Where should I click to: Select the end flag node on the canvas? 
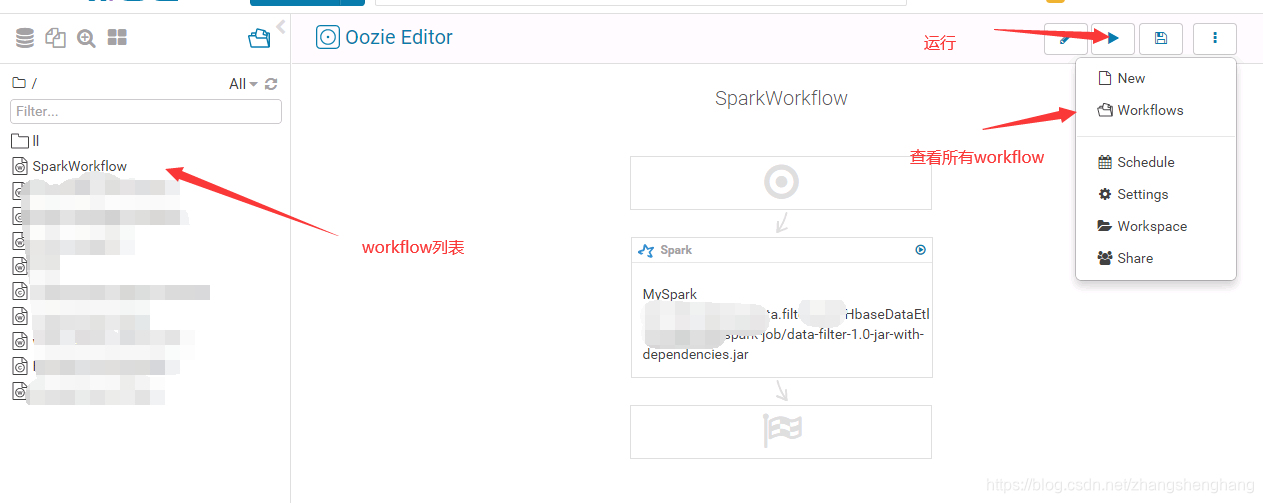[781, 431]
